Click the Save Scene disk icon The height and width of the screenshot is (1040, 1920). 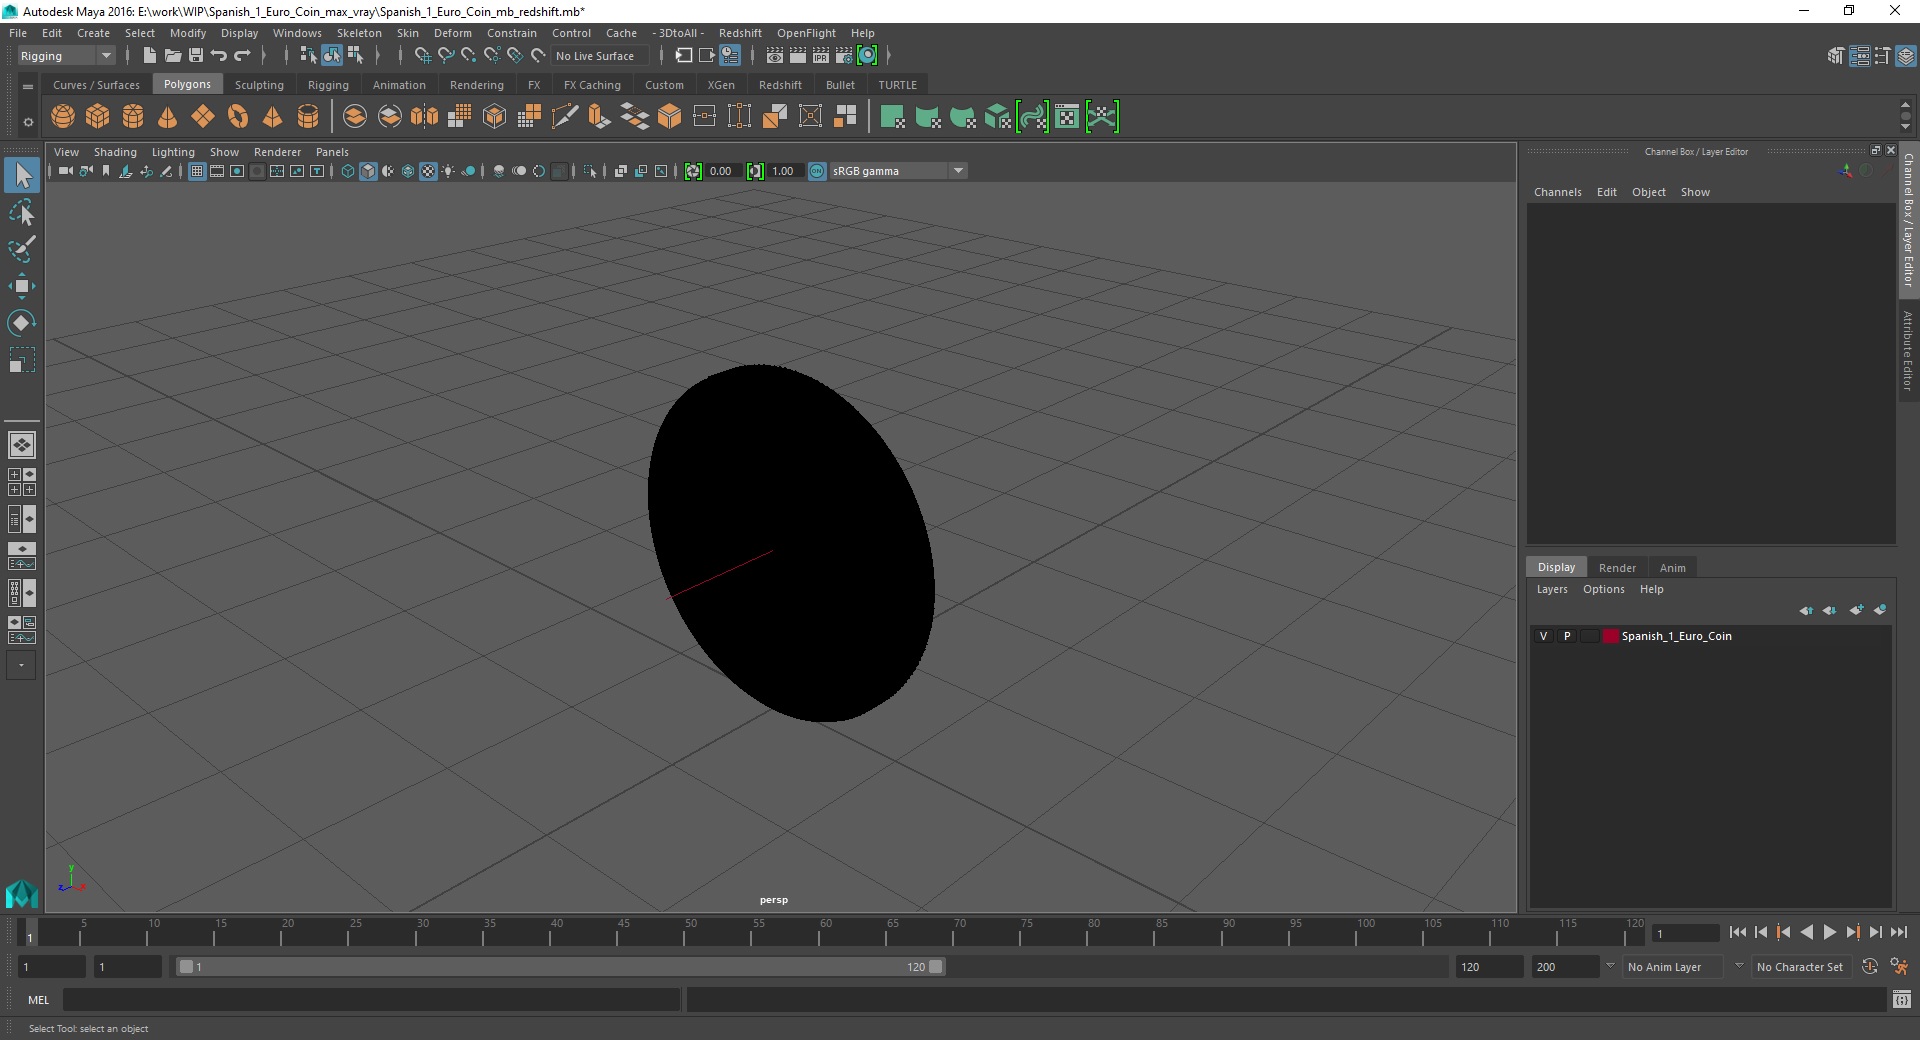click(195, 56)
